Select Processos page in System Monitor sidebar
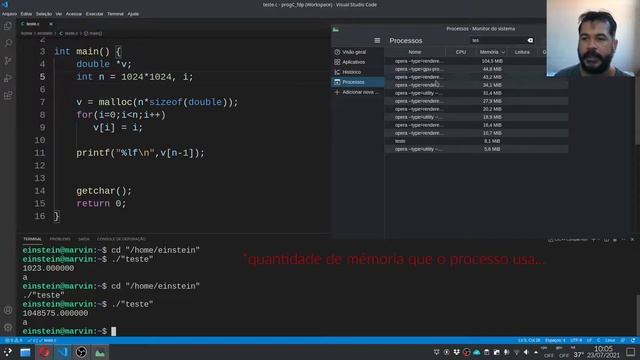 358,82
